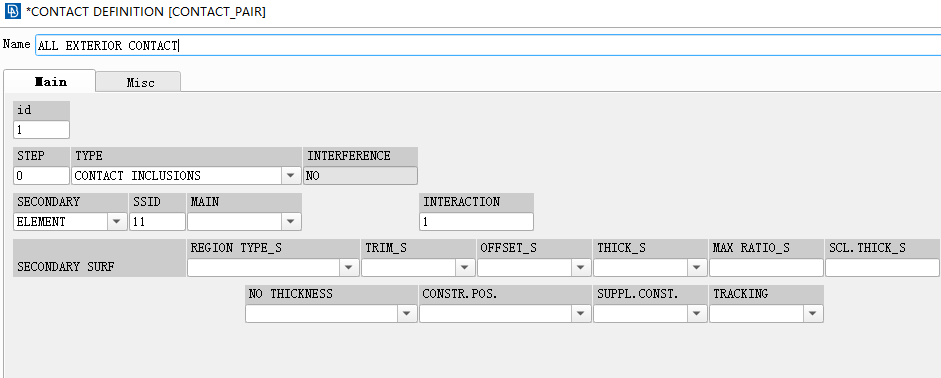This screenshot has width=941, height=378.
Task: Open the TRACKING dropdown
Action: 766,314
